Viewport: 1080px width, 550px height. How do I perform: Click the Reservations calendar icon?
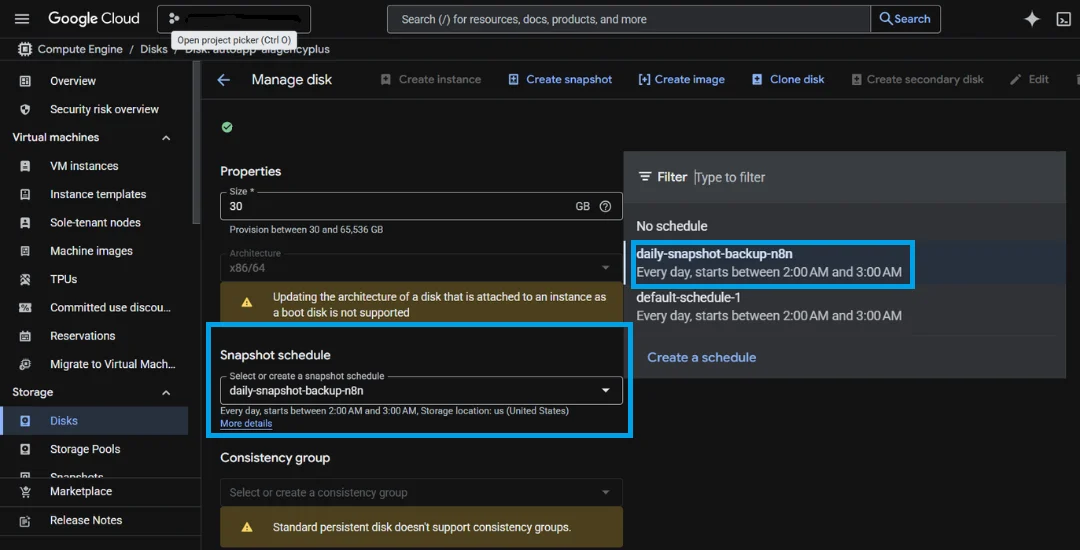pyautogui.click(x=25, y=336)
